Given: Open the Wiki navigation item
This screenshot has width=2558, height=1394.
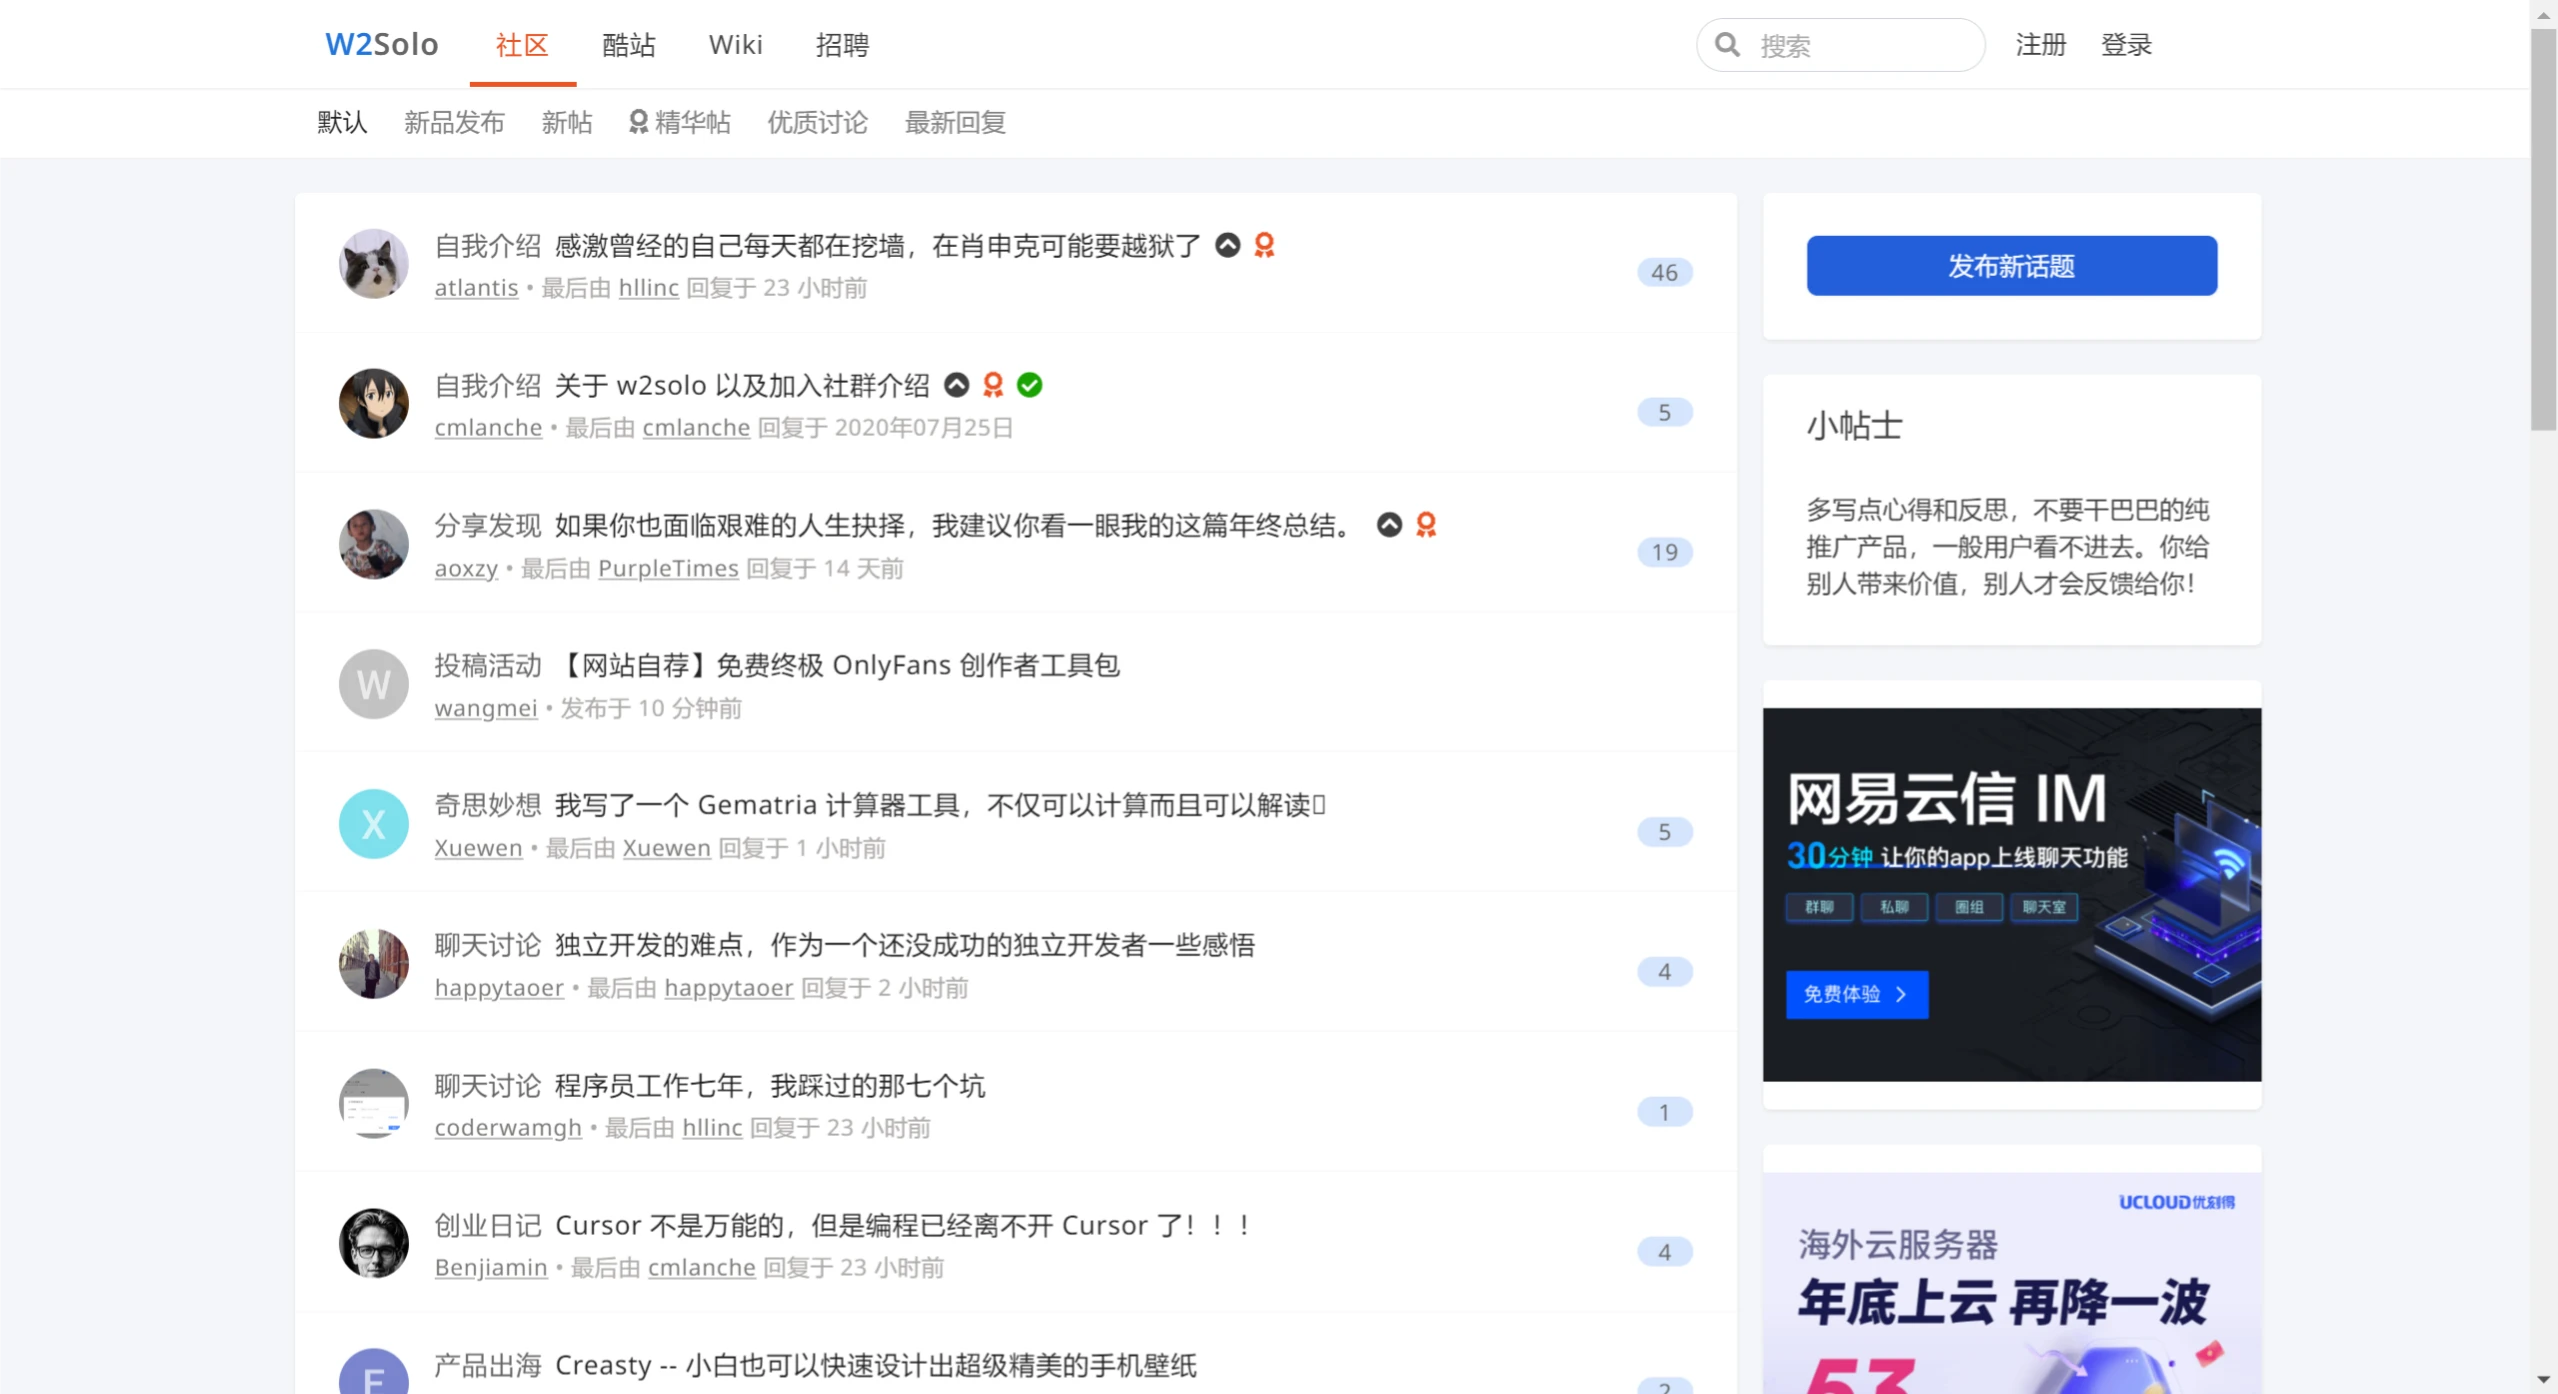Looking at the screenshot, I should pyautogui.click(x=735, y=45).
